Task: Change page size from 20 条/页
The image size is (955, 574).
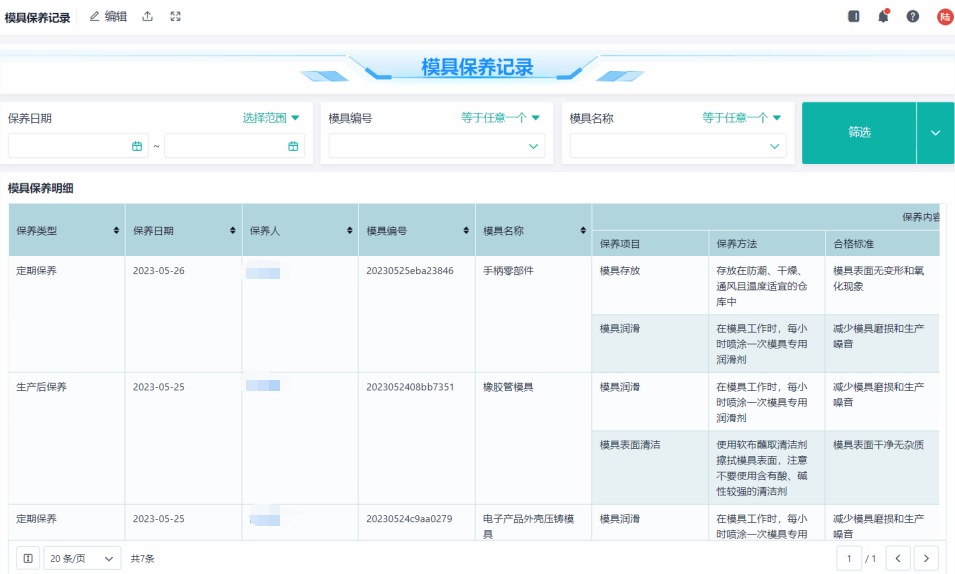Action: pos(82,558)
